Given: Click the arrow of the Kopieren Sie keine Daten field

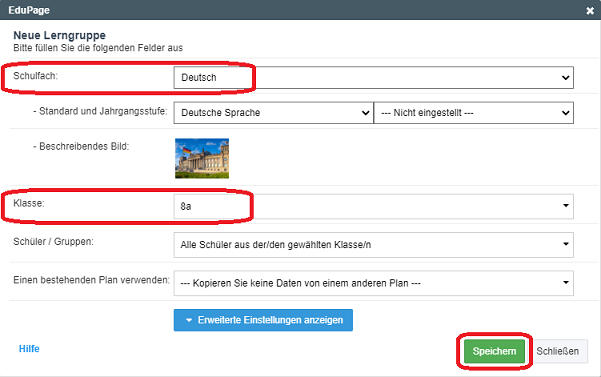Looking at the screenshot, I should coord(566,282).
